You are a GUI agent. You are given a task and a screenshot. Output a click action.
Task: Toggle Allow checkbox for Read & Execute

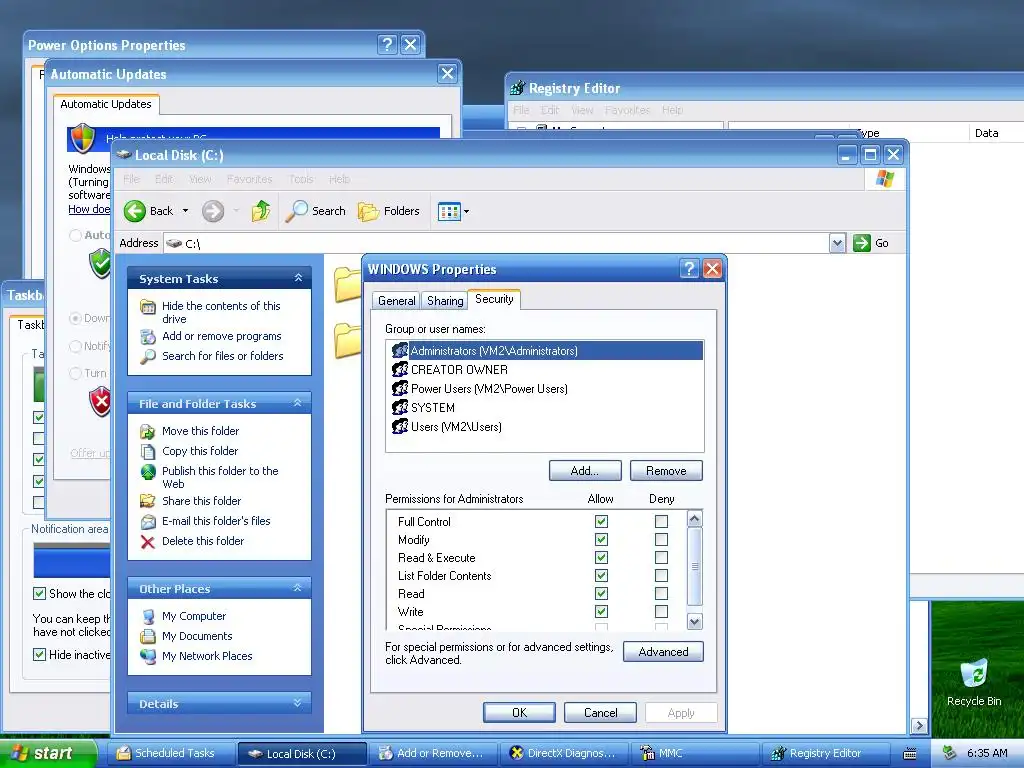[601, 557]
